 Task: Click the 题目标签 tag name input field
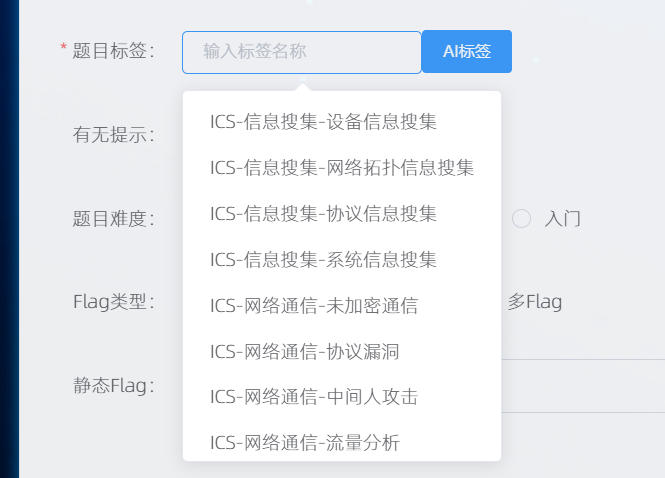tap(301, 52)
